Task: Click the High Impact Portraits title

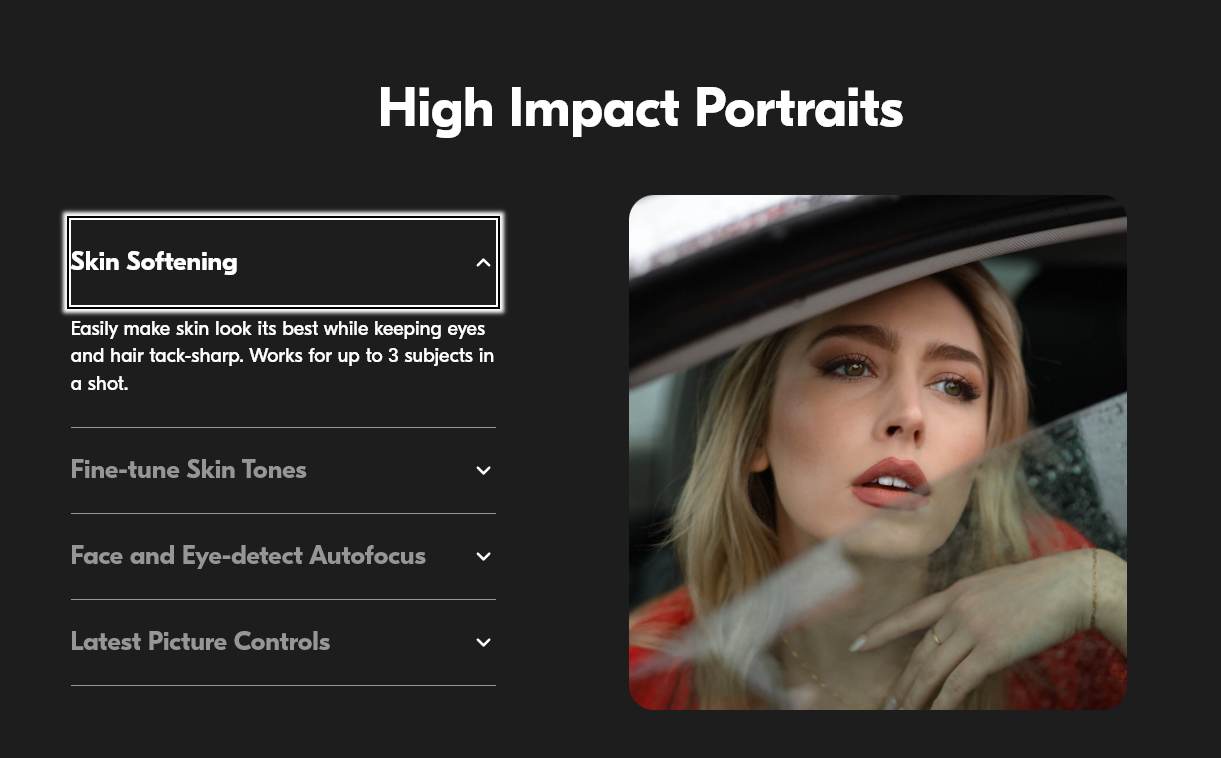Action: (641, 108)
